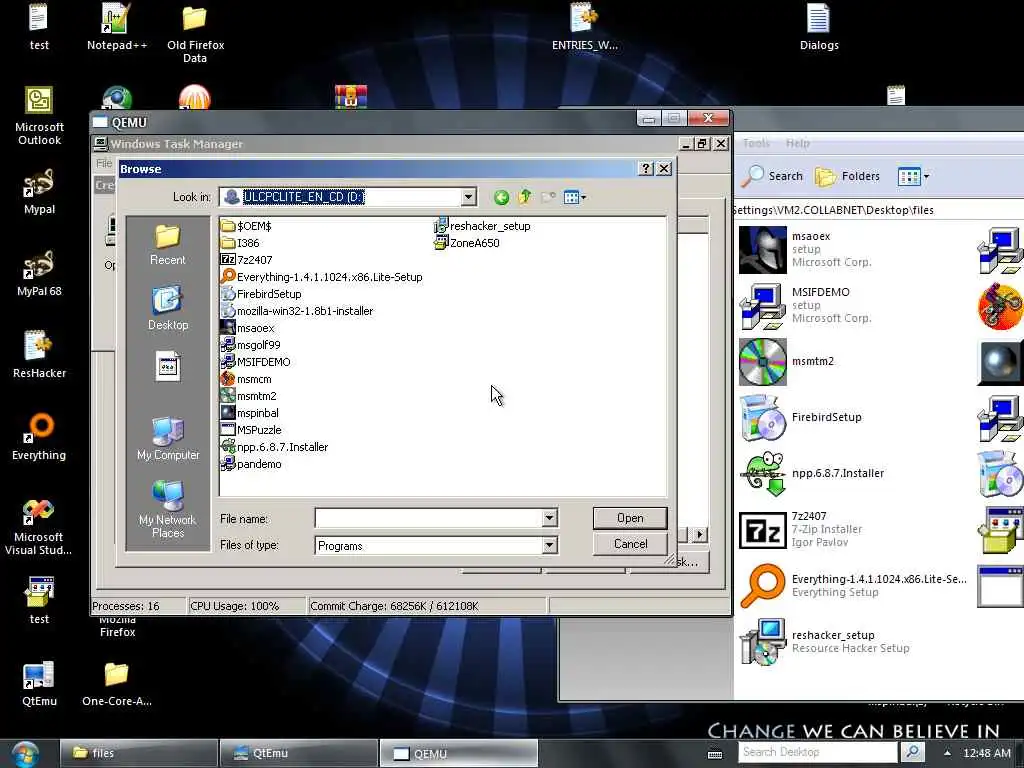
Task: Click the Search Desktop field in taskbar
Action: click(x=820, y=752)
